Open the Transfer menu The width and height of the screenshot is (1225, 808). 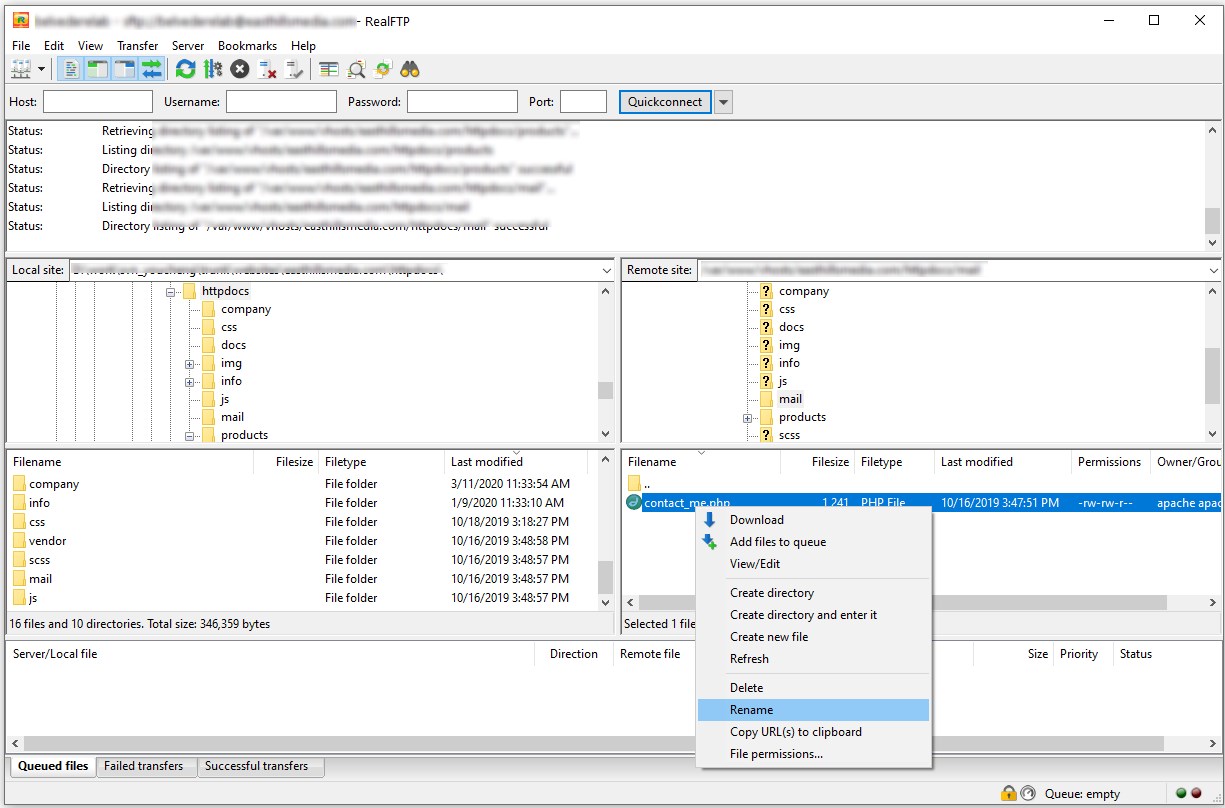(x=138, y=46)
